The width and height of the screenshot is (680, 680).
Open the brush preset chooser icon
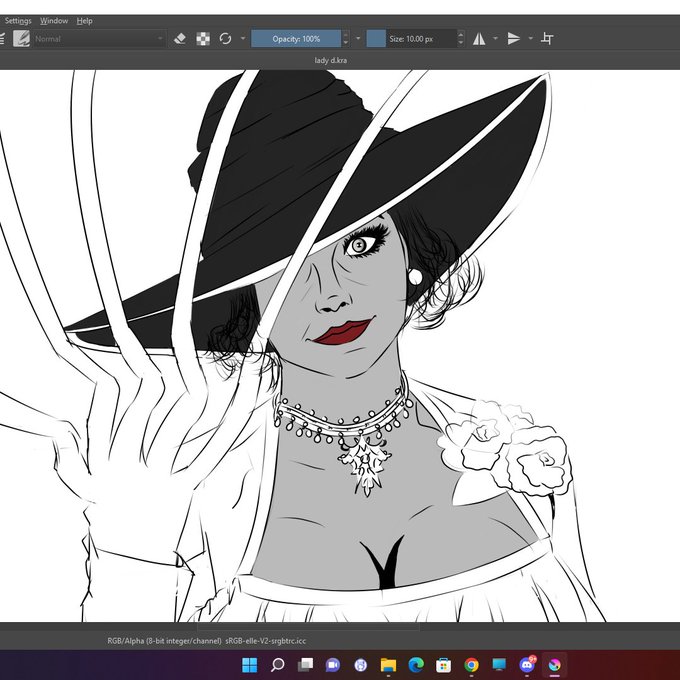(x=21, y=39)
